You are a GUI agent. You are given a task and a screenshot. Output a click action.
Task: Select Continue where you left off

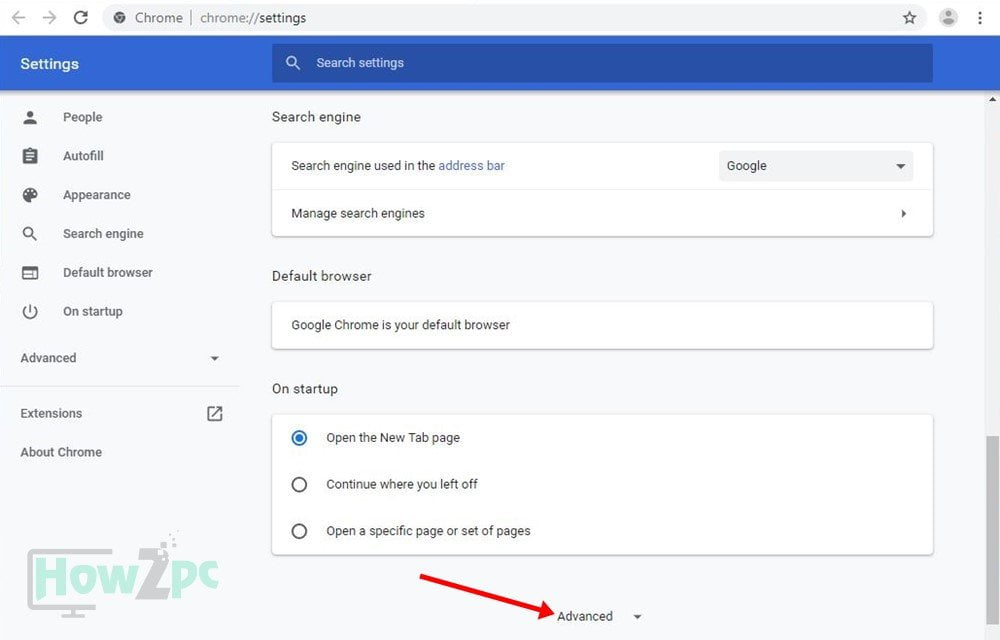click(x=299, y=484)
